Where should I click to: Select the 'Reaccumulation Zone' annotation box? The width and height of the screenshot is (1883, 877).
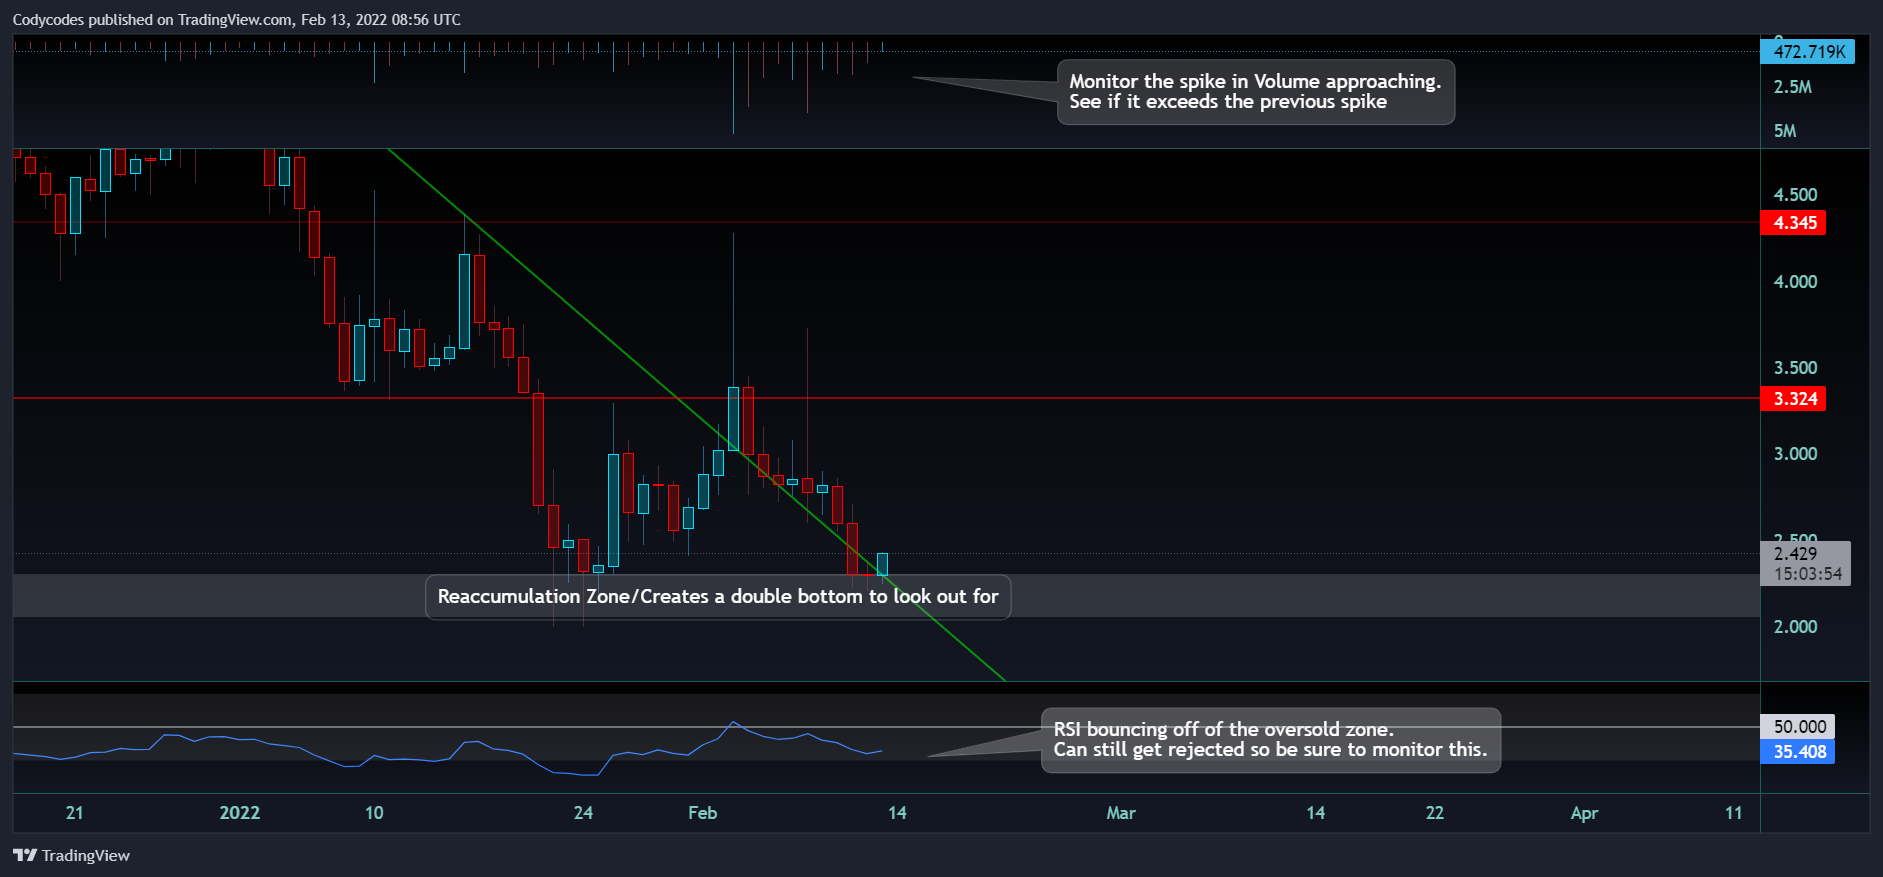(x=718, y=597)
